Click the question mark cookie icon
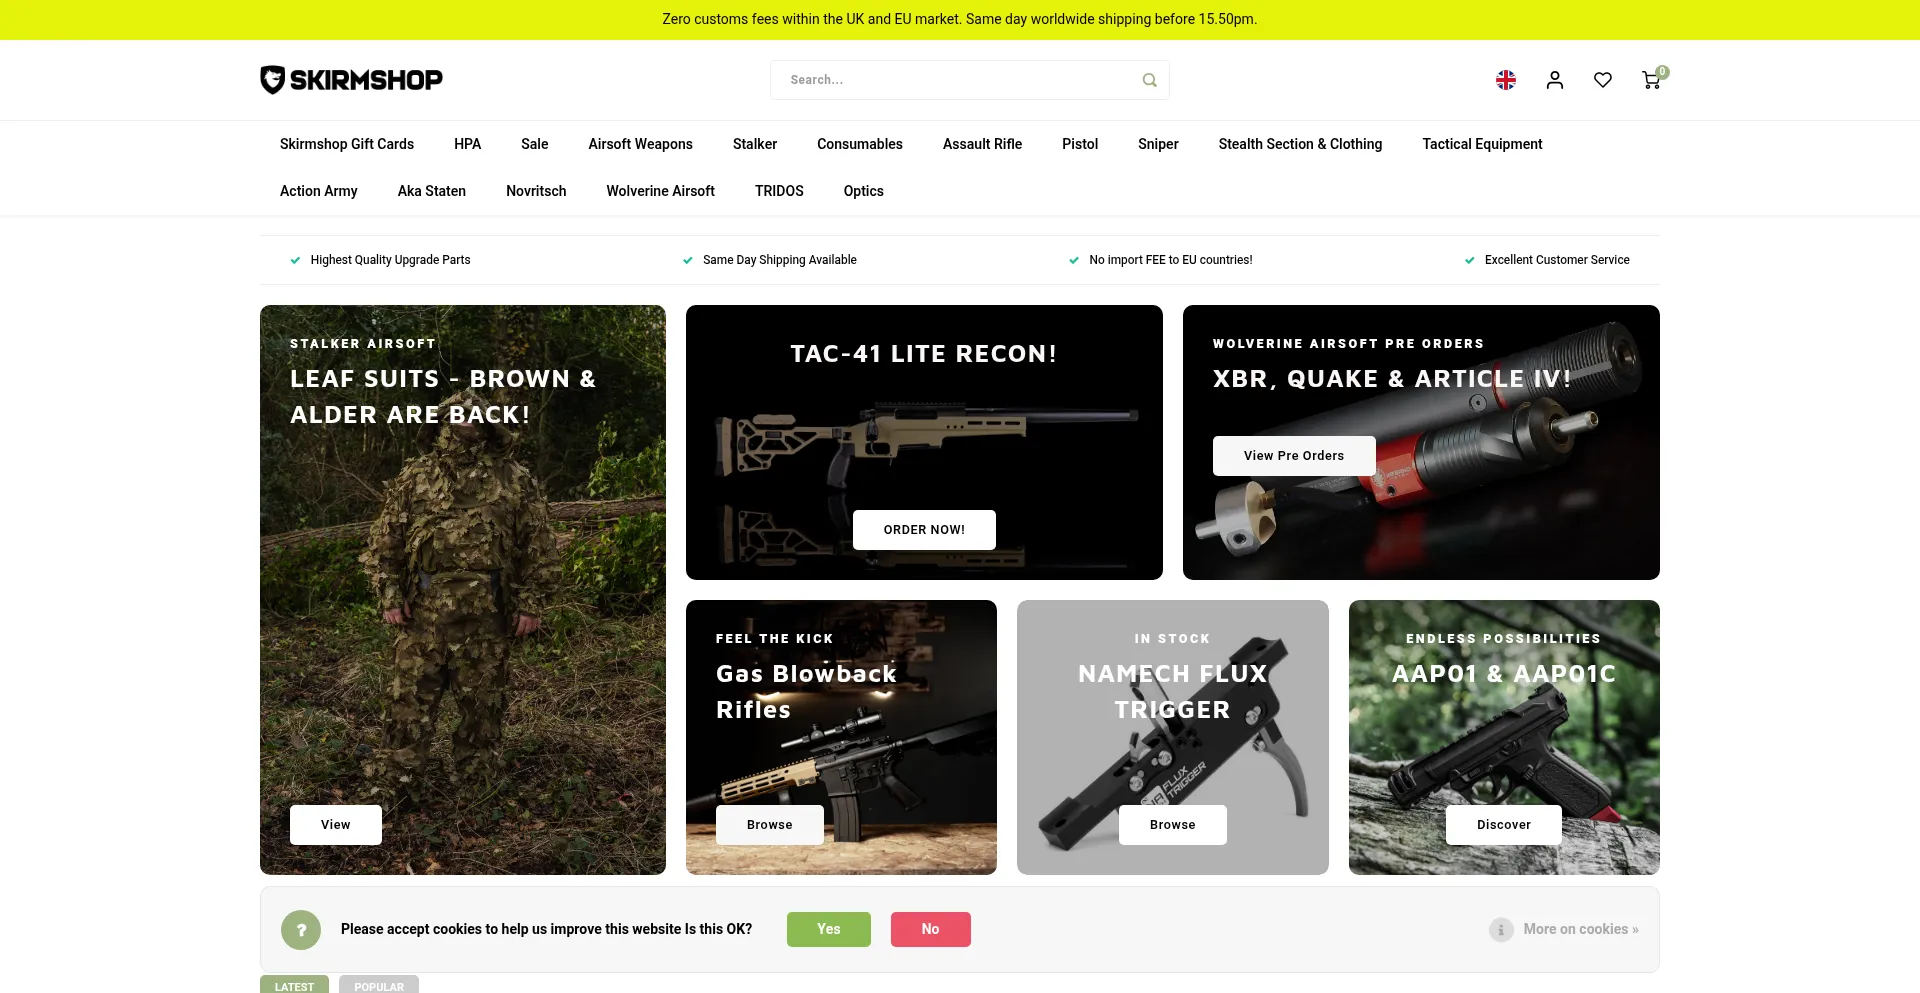This screenshot has width=1920, height=993. point(301,930)
